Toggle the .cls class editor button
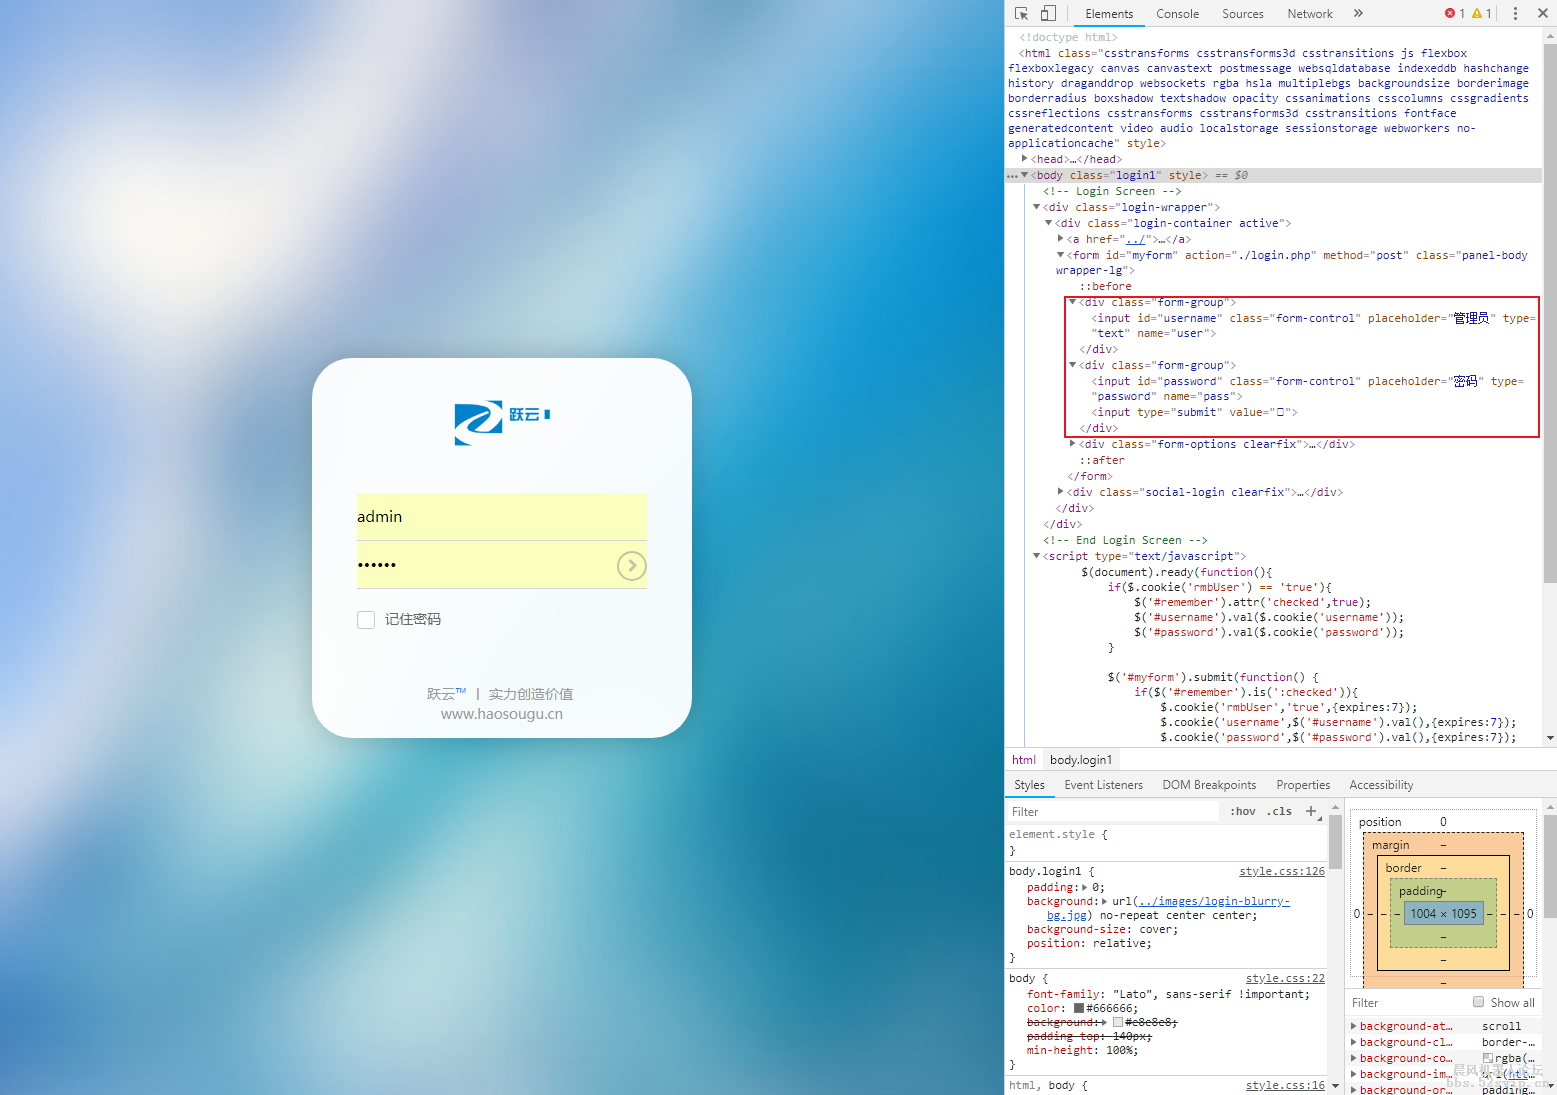 point(1281,811)
